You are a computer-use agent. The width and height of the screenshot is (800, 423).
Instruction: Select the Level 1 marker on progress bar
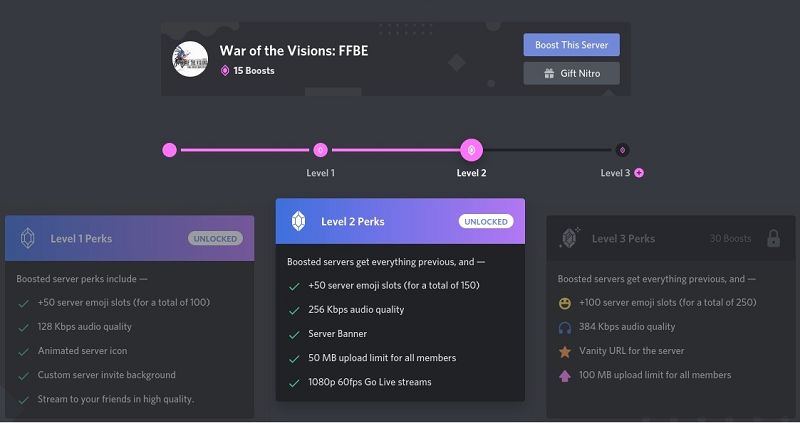pyautogui.click(x=320, y=150)
